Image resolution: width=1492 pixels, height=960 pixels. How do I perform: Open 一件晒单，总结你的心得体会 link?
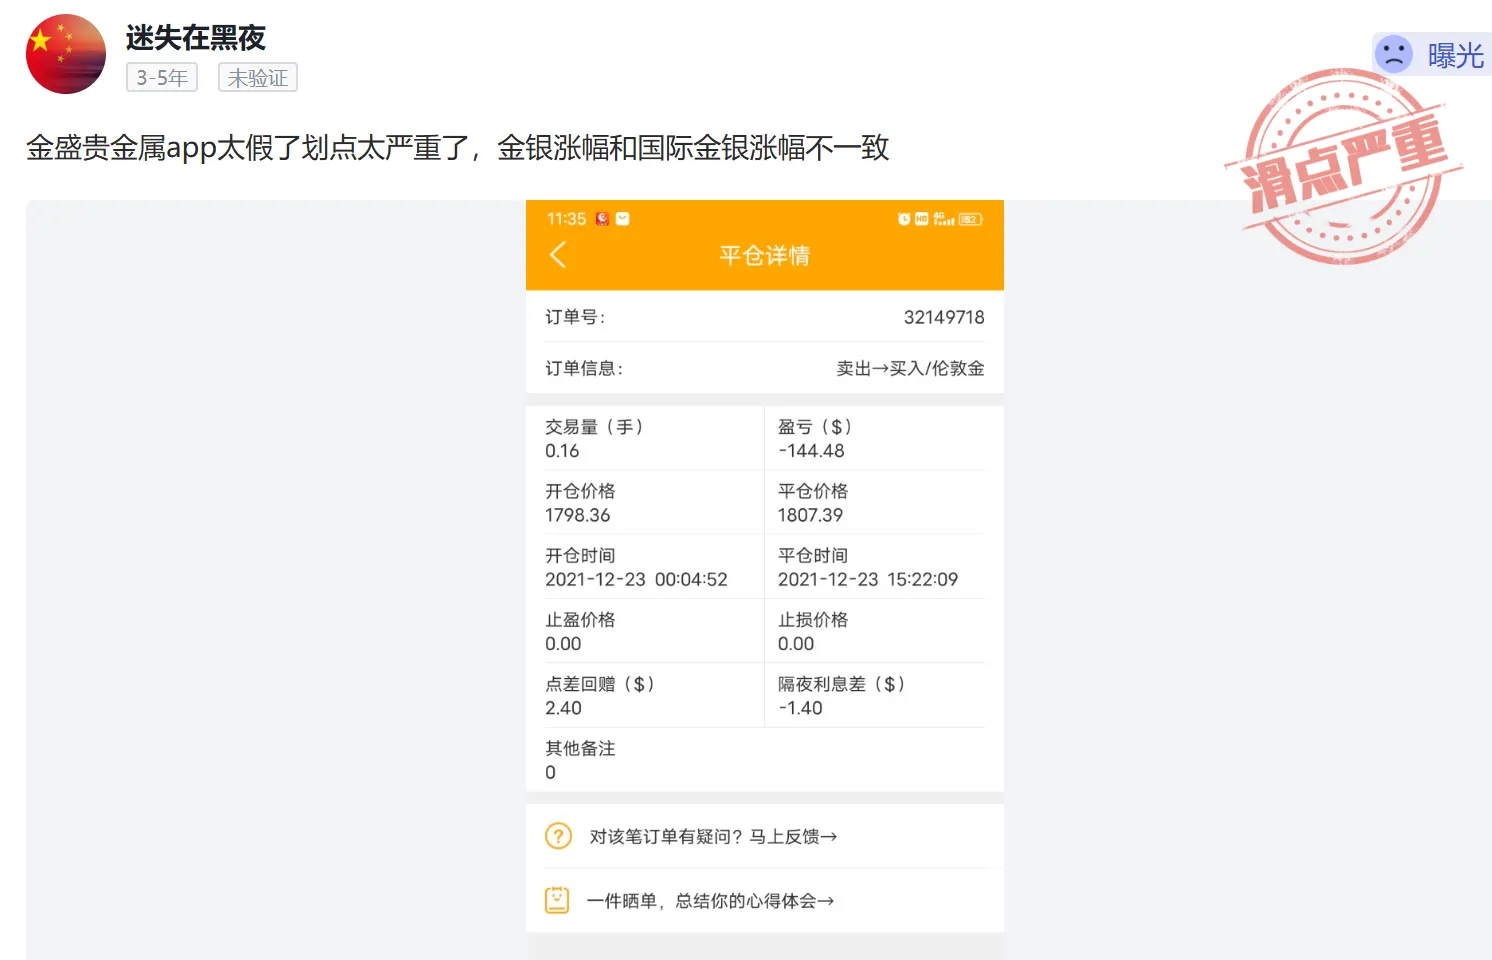pyautogui.click(x=710, y=901)
